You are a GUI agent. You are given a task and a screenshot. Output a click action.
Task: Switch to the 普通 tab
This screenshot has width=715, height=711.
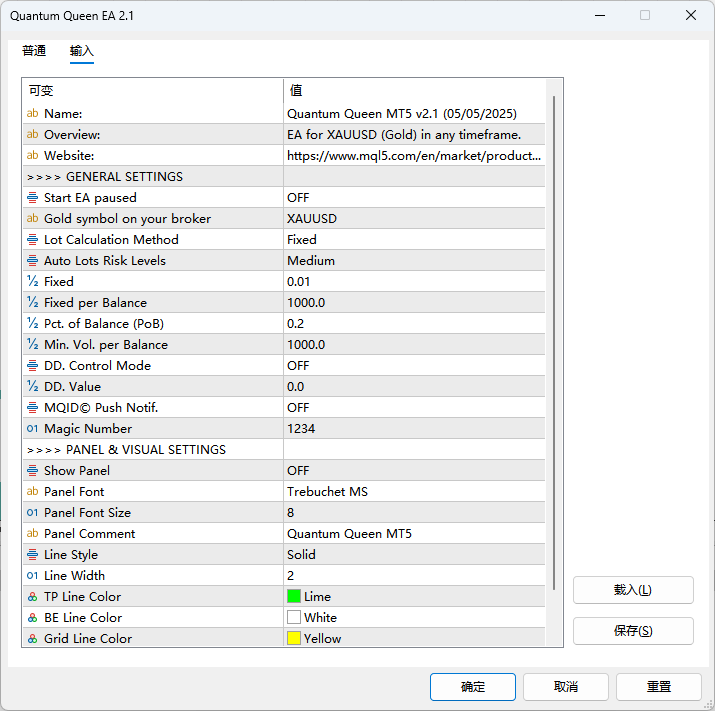point(34,51)
